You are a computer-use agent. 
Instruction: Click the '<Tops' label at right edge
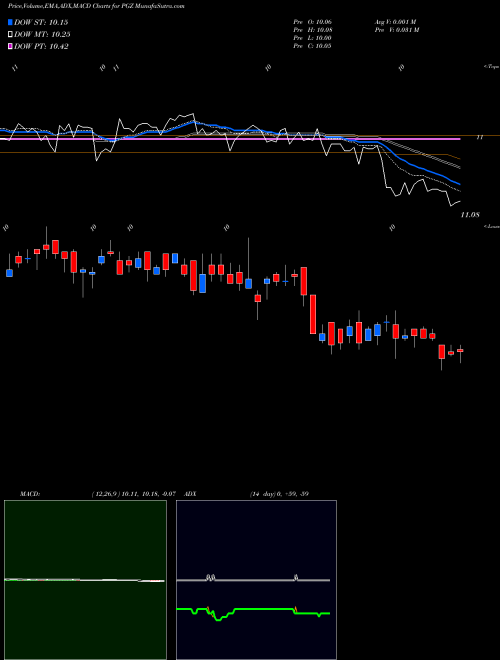click(x=491, y=67)
